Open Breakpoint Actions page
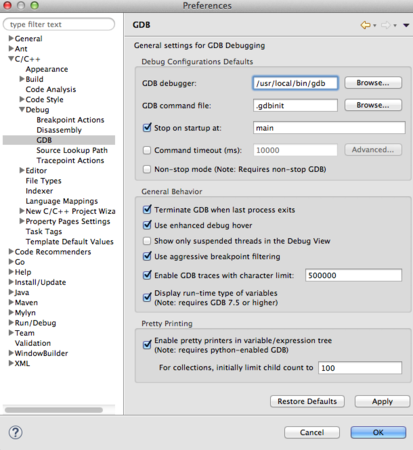The height and width of the screenshot is (450, 413). pos(70,120)
